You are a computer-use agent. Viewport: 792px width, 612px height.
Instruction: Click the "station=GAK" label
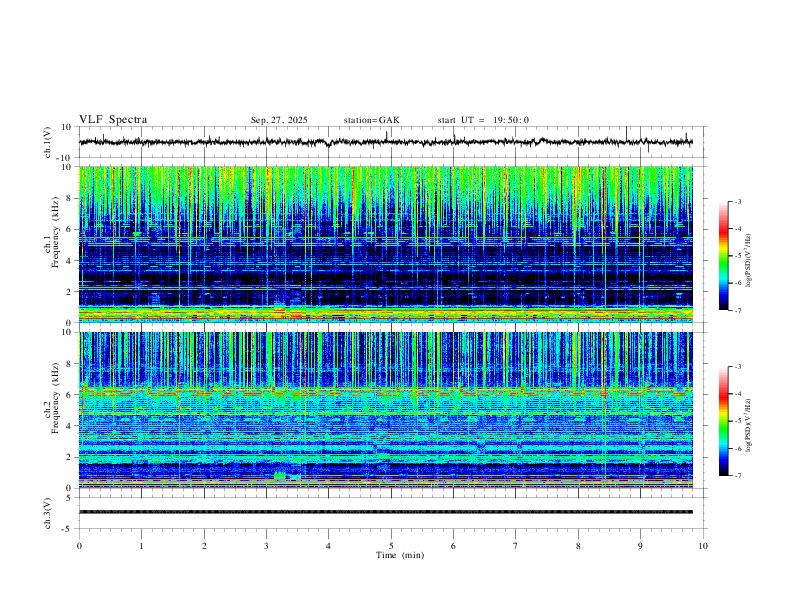(371, 120)
